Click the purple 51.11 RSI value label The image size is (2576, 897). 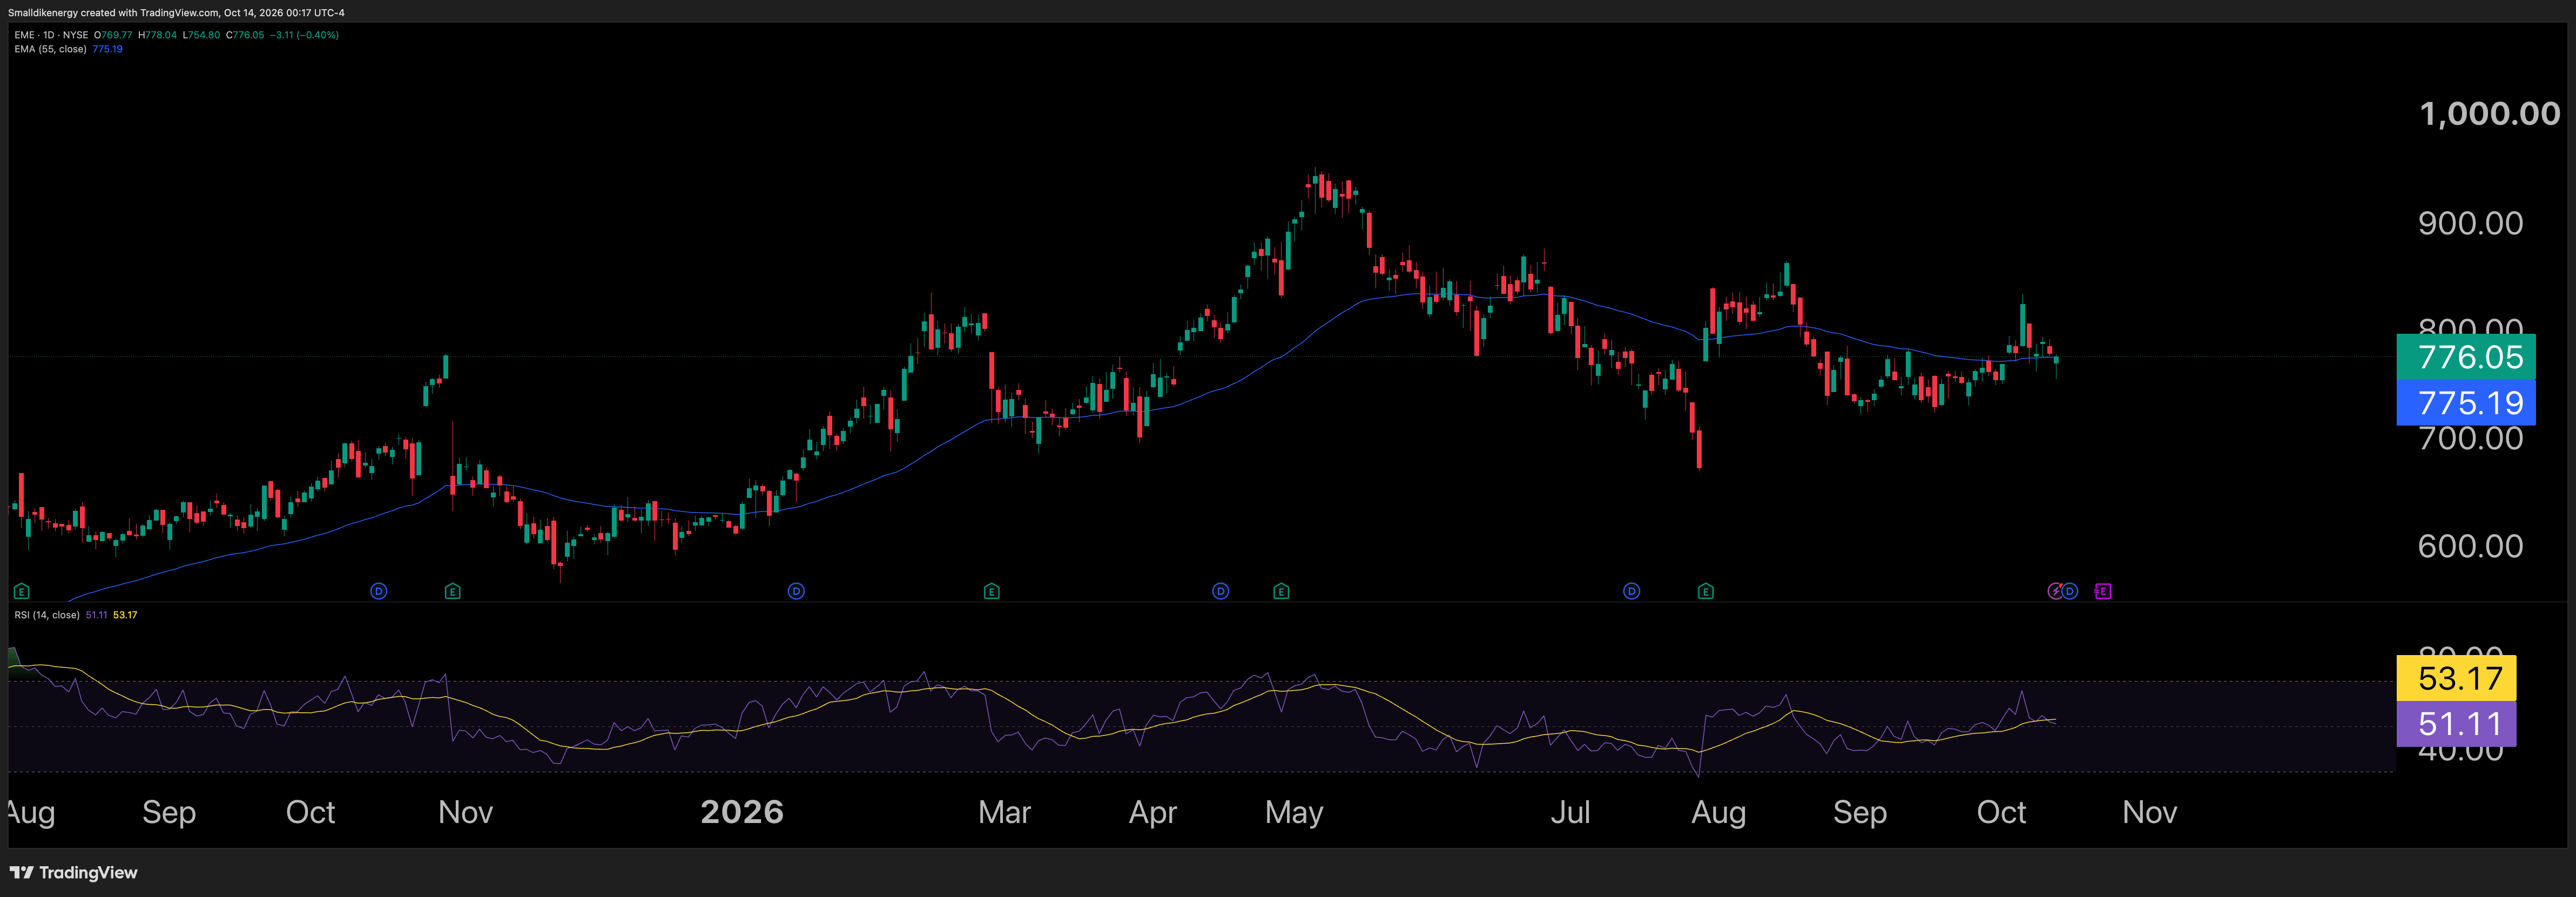click(x=2457, y=724)
